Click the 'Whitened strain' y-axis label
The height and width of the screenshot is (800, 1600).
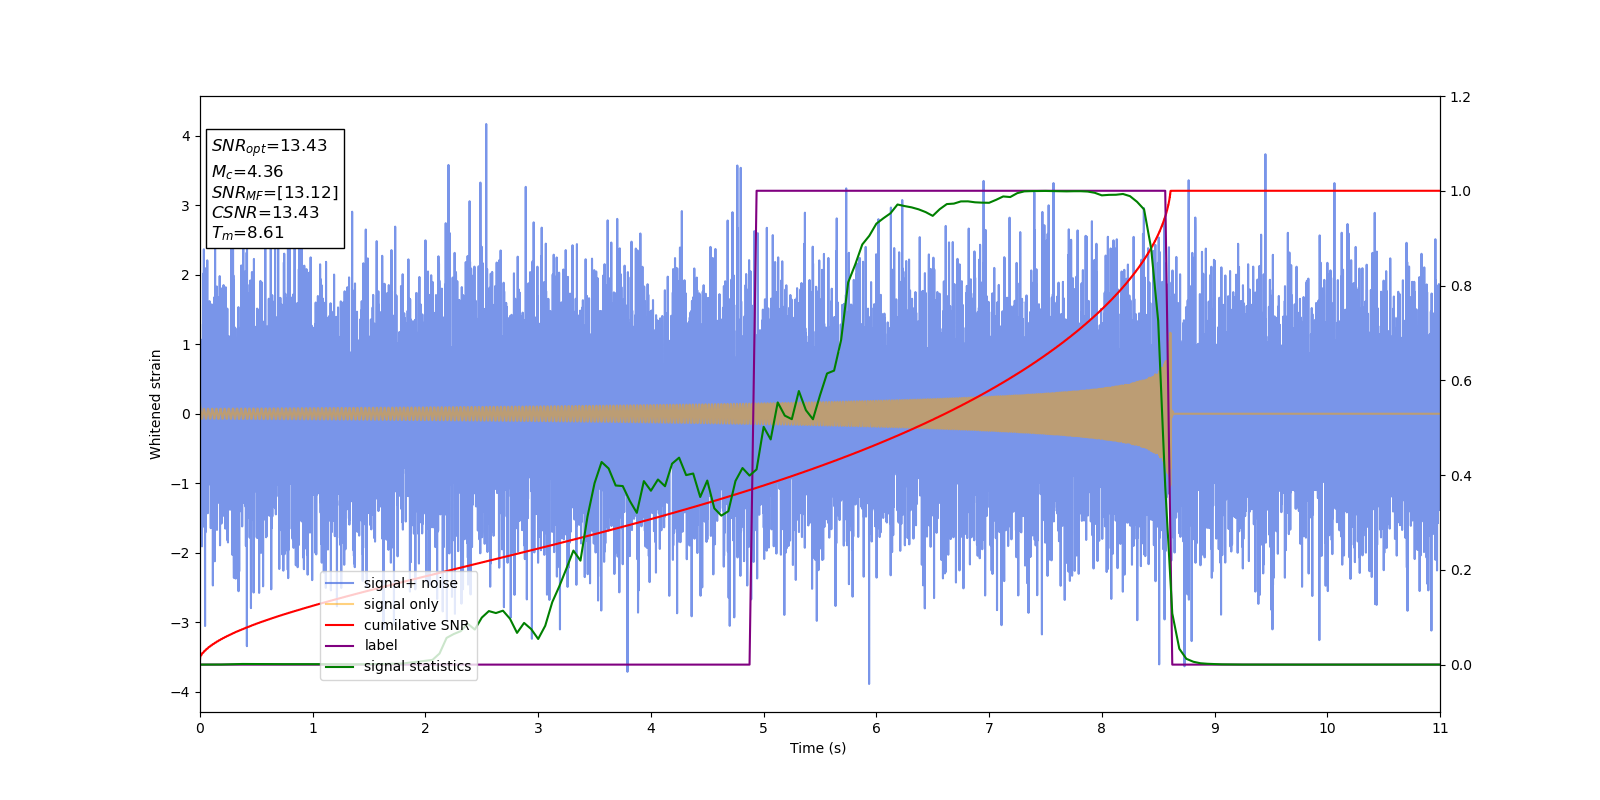coord(156,404)
